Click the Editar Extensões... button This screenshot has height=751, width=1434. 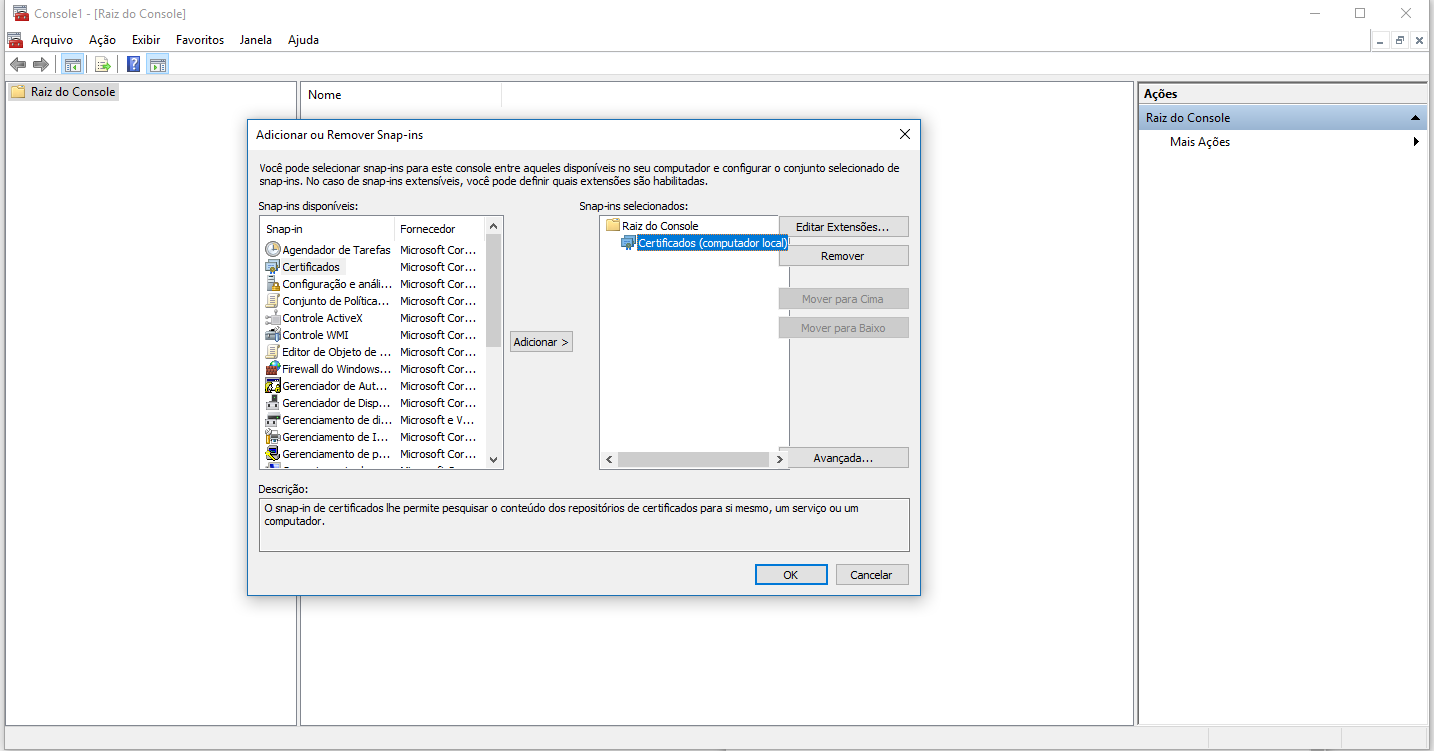click(x=843, y=227)
